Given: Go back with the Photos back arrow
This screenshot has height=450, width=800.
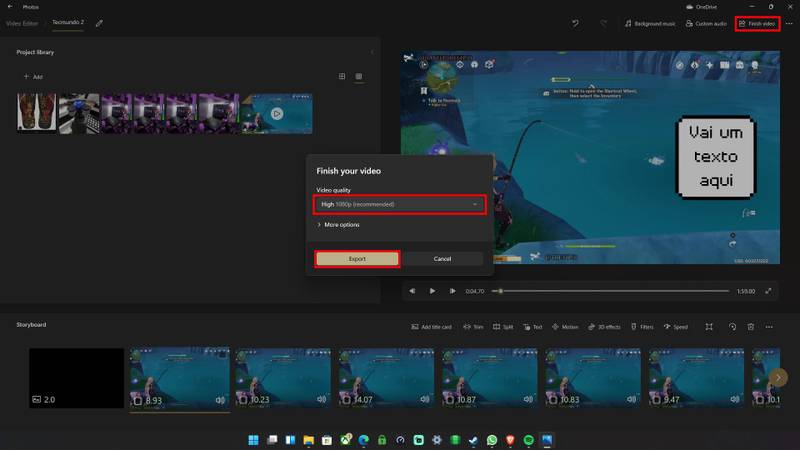Looking at the screenshot, I should (10, 7).
